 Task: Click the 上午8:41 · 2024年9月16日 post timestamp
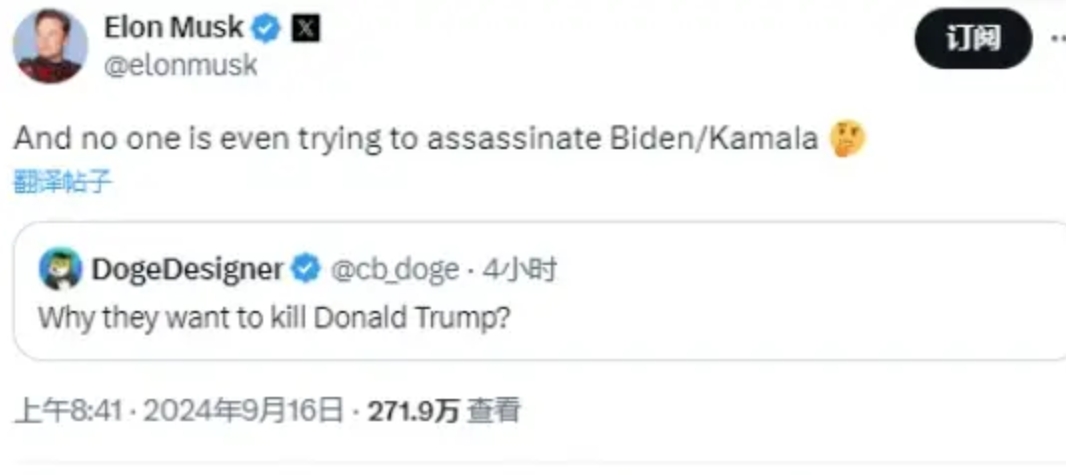[178, 411]
